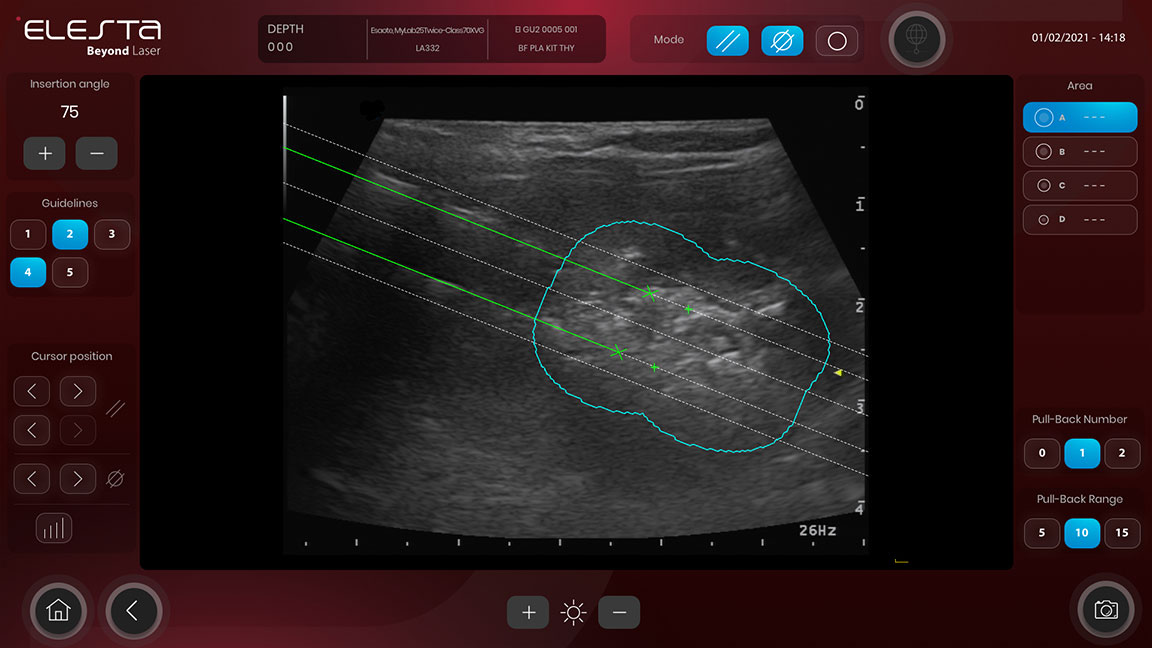The image size is (1152, 648).
Task: Toggle guideline 4
Action: pos(28,272)
